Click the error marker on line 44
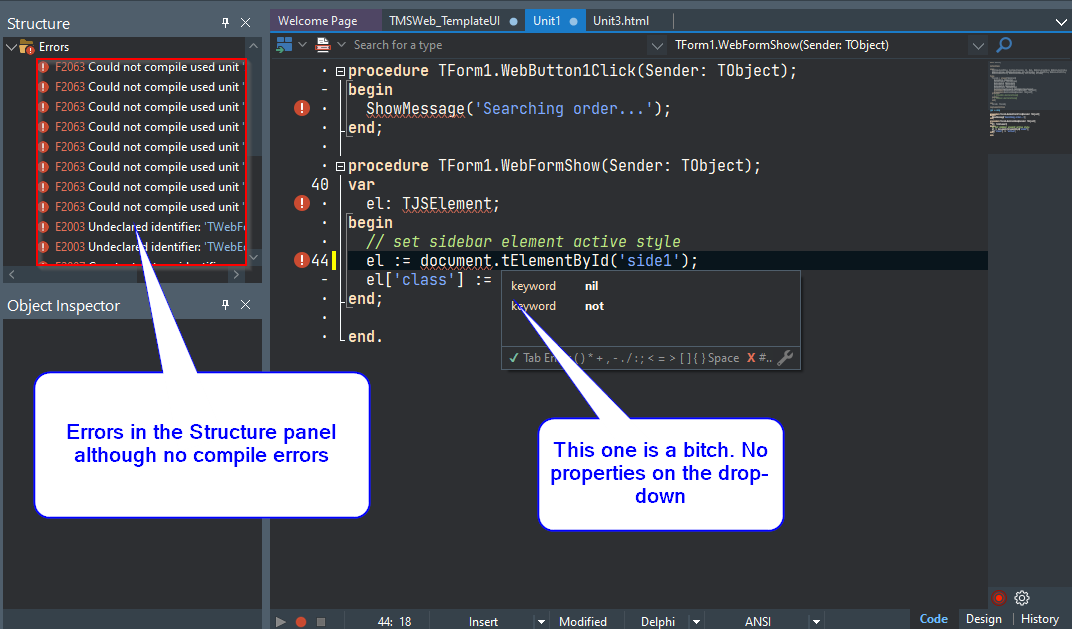The height and width of the screenshot is (629, 1072). (x=302, y=260)
